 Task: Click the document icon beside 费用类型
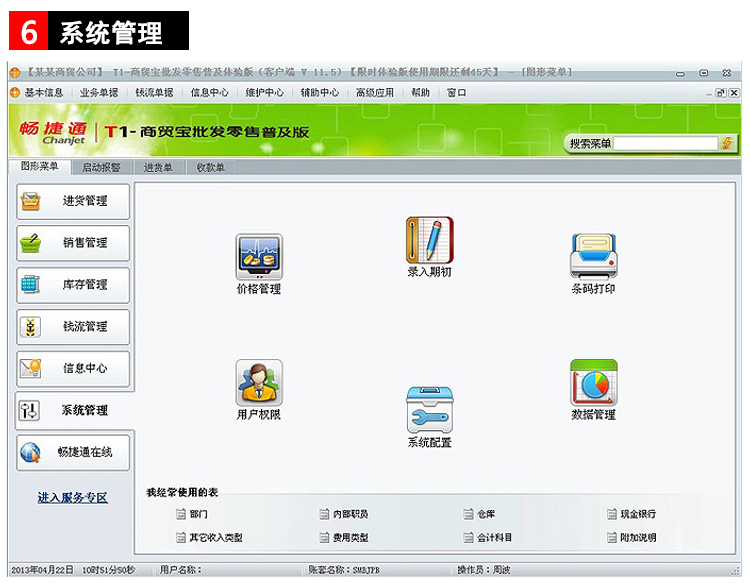[x=324, y=537]
